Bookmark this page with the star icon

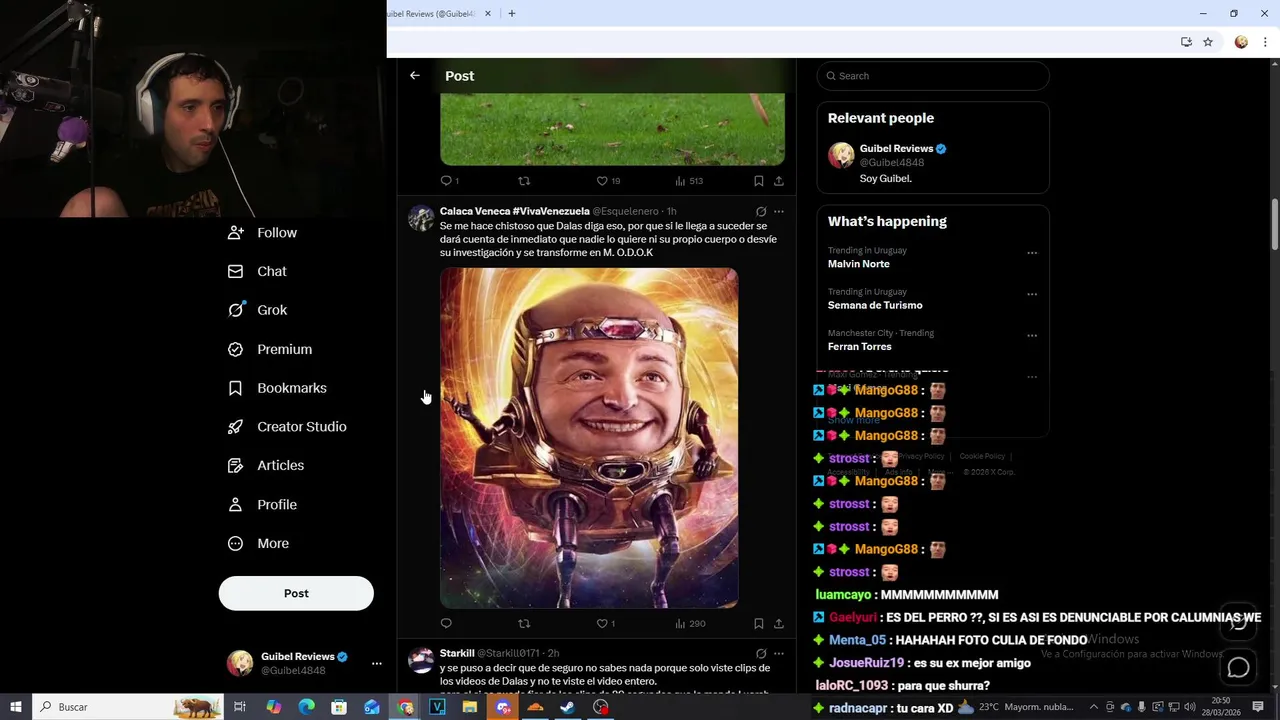tap(1208, 42)
